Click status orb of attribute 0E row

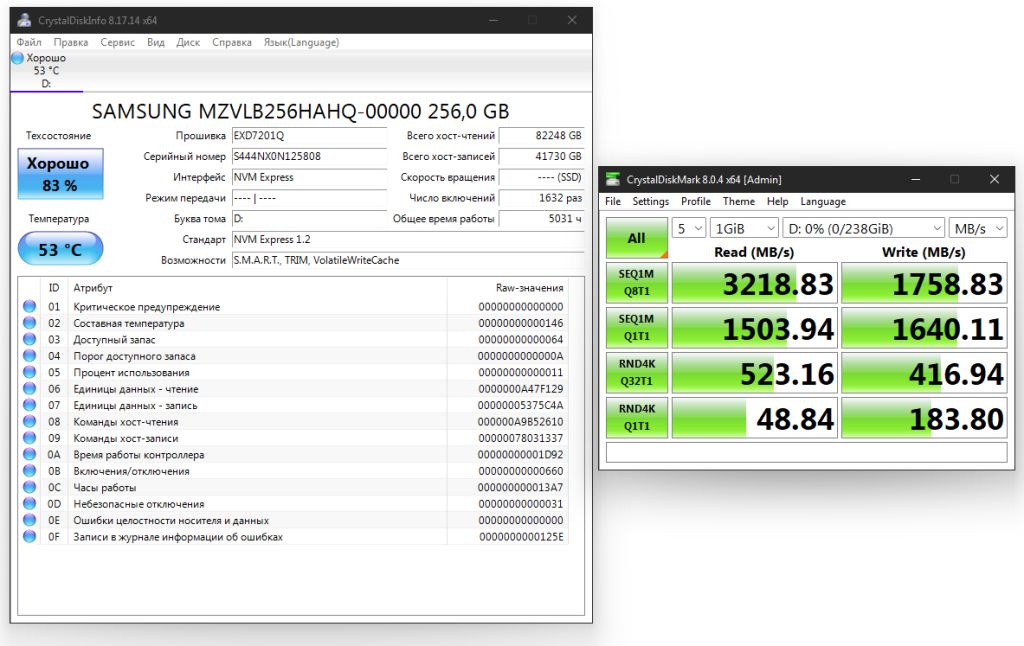tap(29, 520)
